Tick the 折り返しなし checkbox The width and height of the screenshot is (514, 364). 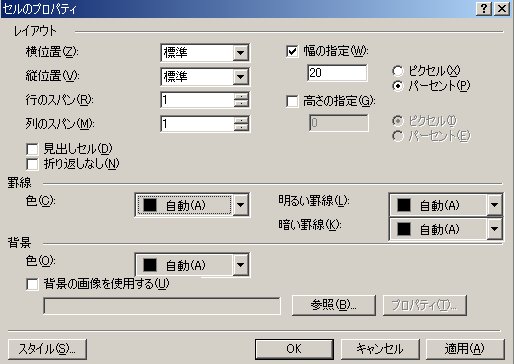pos(32,164)
